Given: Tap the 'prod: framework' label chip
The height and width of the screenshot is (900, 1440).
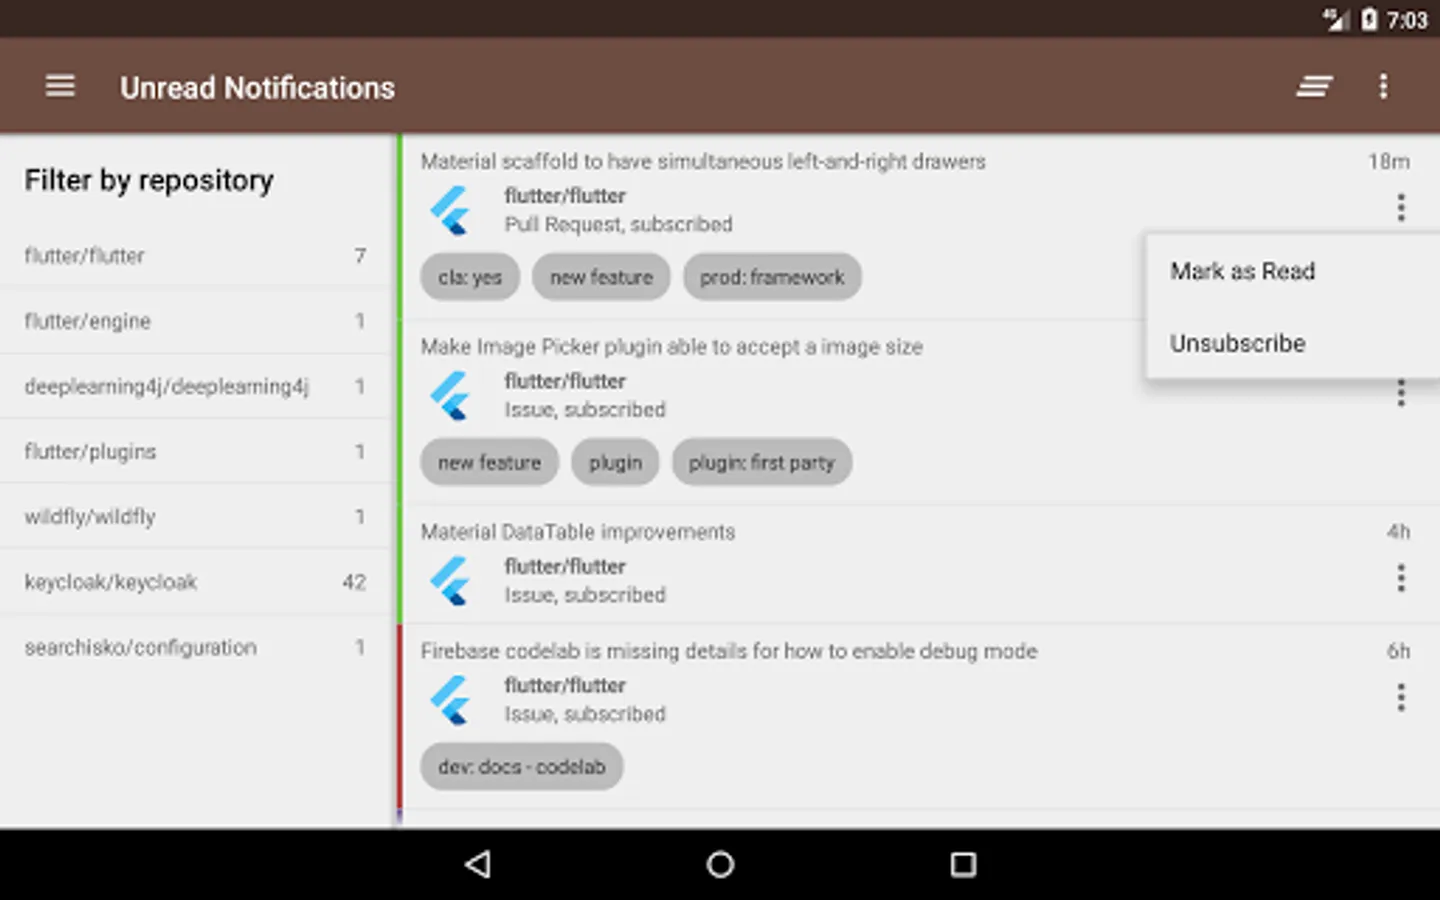Looking at the screenshot, I should [x=772, y=277].
